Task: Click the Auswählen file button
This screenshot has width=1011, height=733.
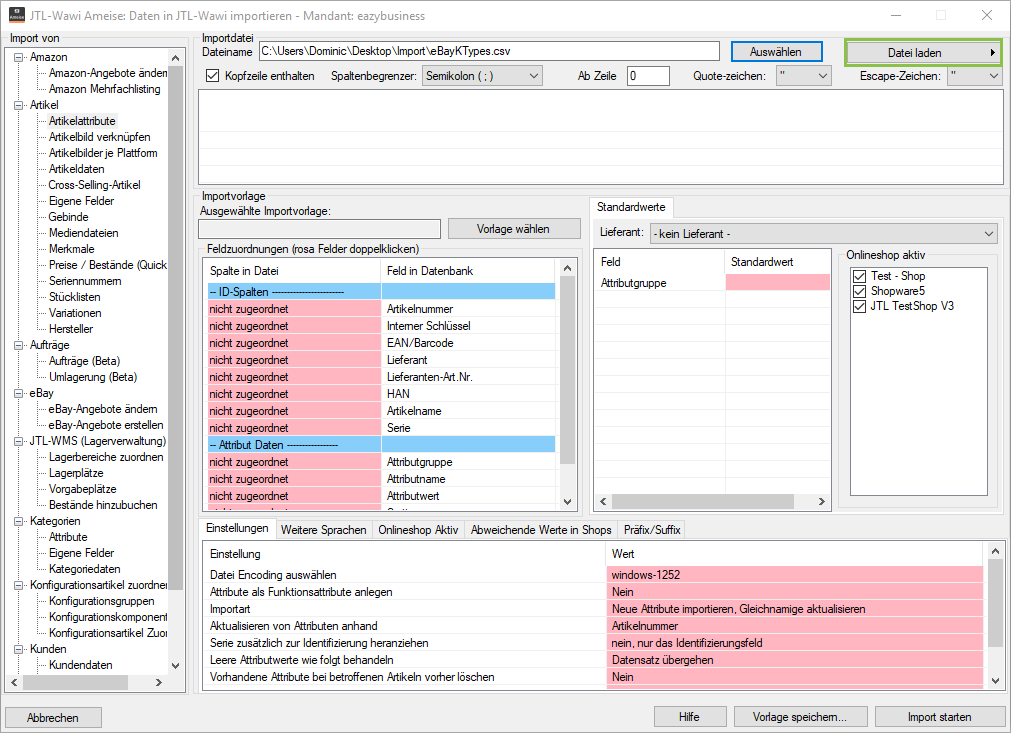Action: 776,52
